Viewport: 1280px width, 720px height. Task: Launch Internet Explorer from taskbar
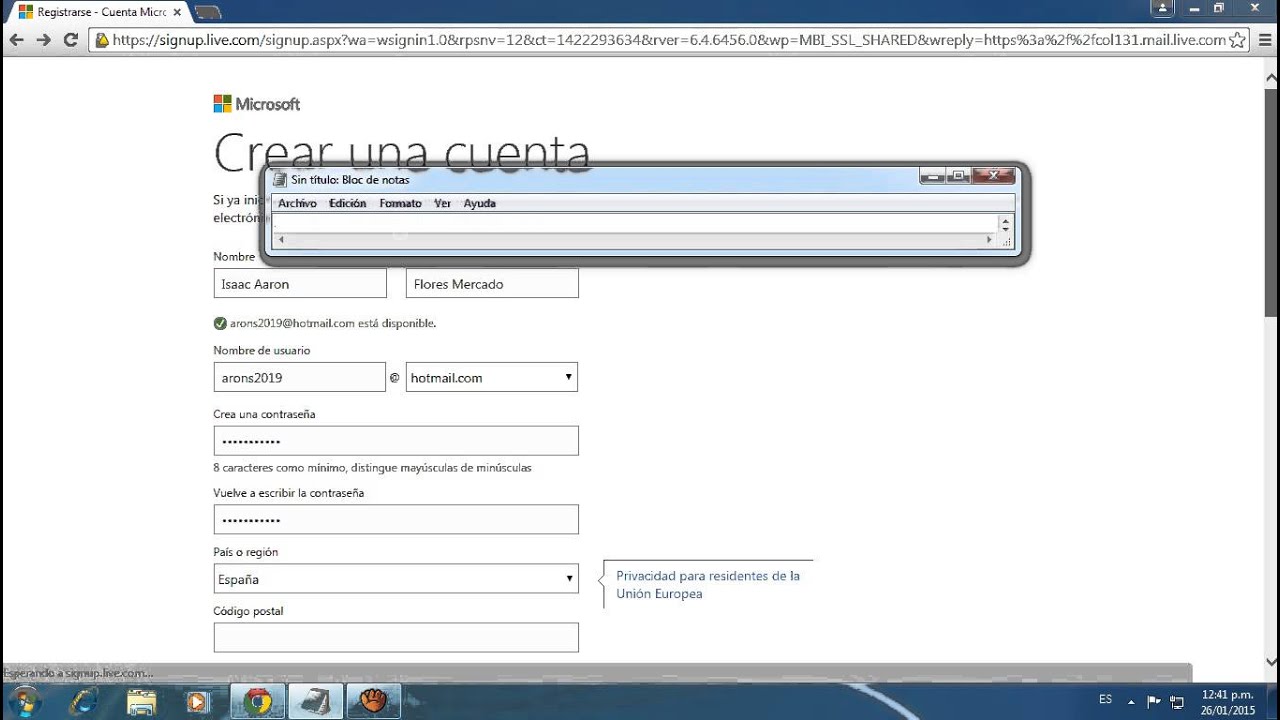pyautogui.click(x=84, y=700)
